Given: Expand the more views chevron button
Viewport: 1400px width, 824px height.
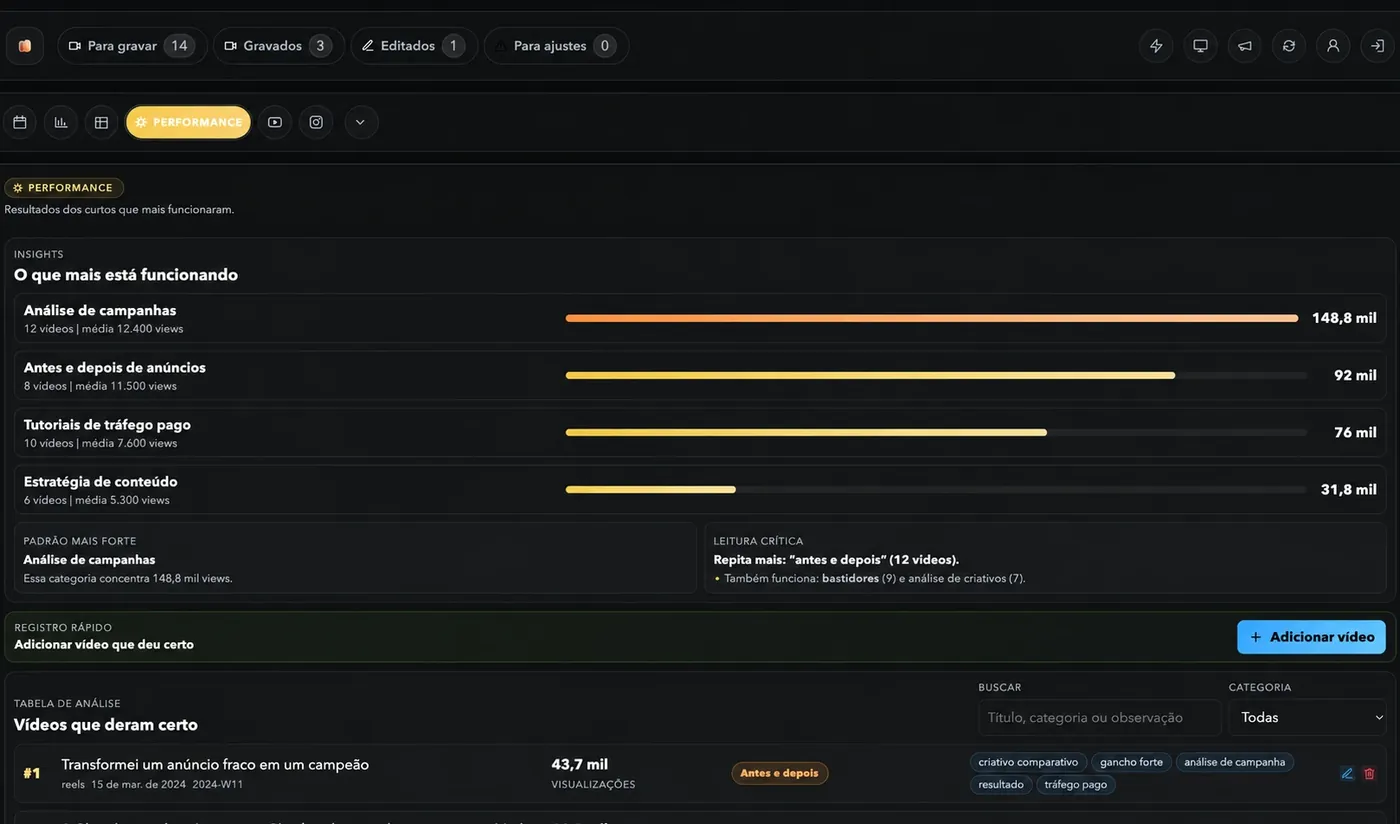Looking at the screenshot, I should pos(361,122).
